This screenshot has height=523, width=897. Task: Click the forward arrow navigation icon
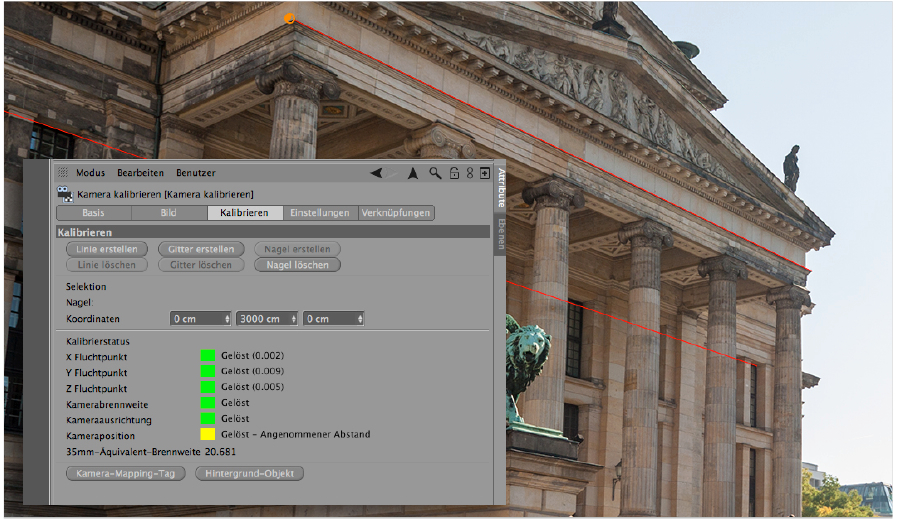tap(392, 173)
